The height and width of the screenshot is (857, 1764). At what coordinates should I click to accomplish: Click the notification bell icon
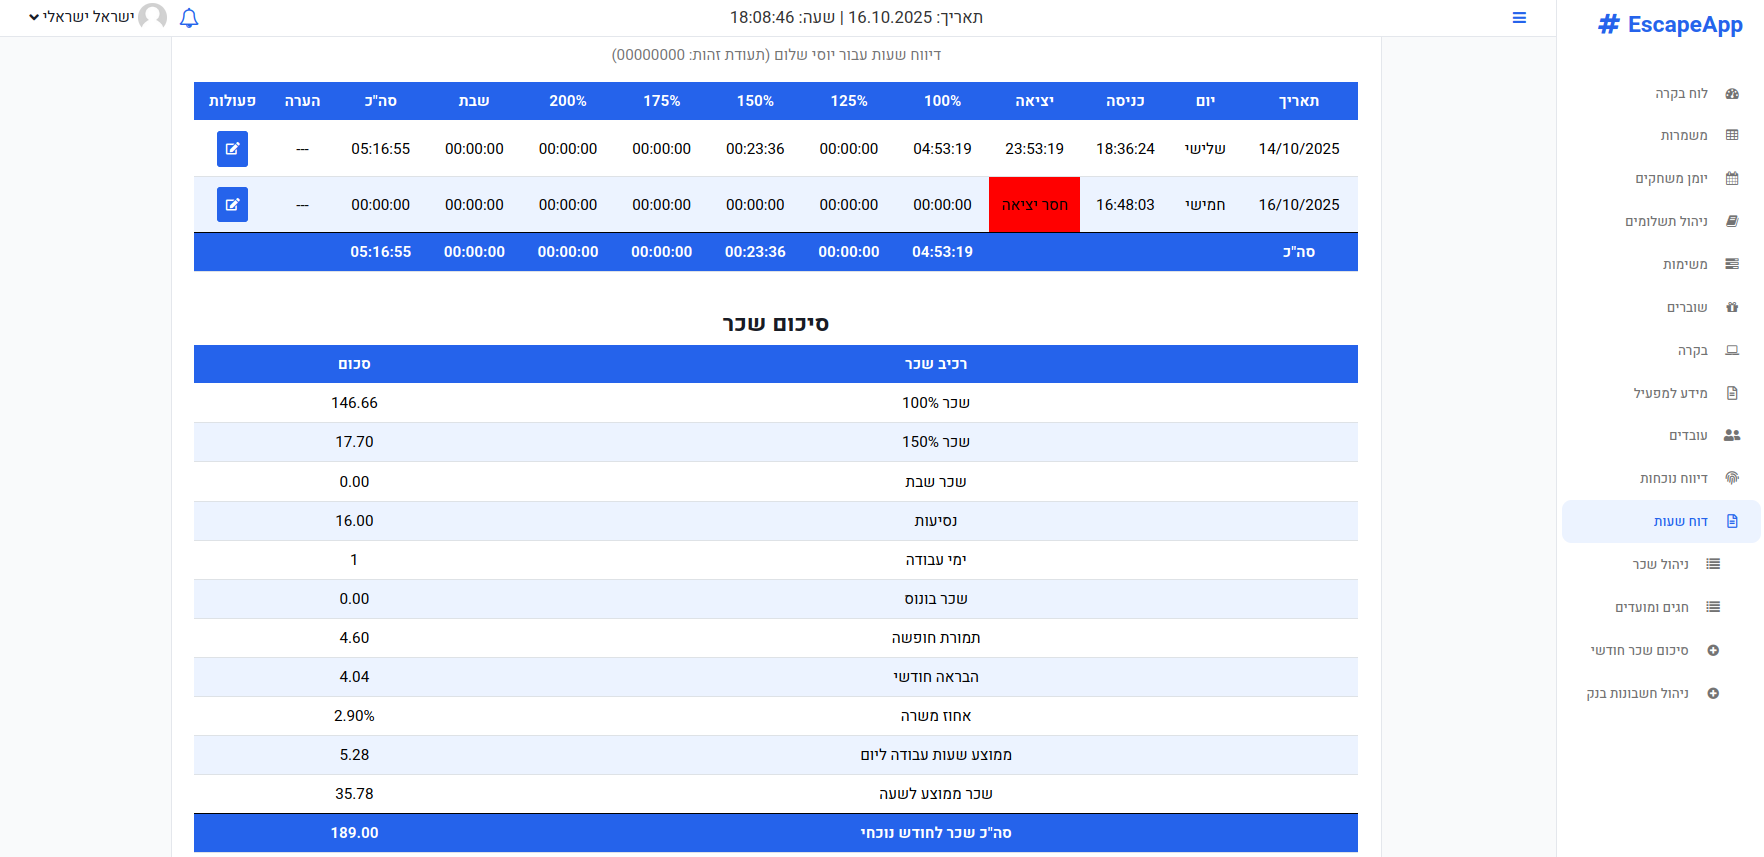189,18
